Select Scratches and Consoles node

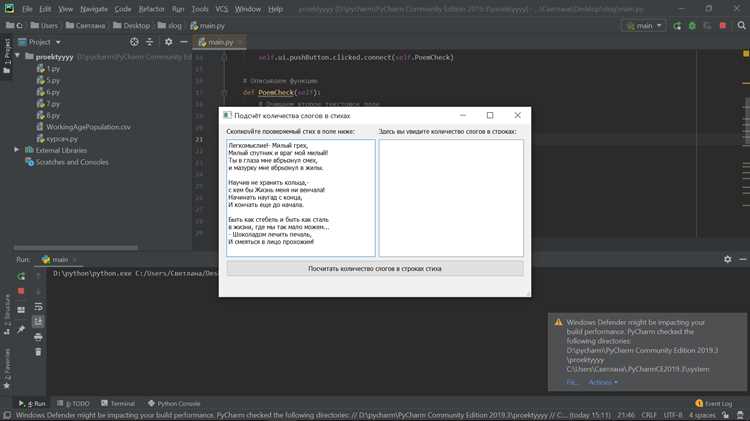[67, 162]
